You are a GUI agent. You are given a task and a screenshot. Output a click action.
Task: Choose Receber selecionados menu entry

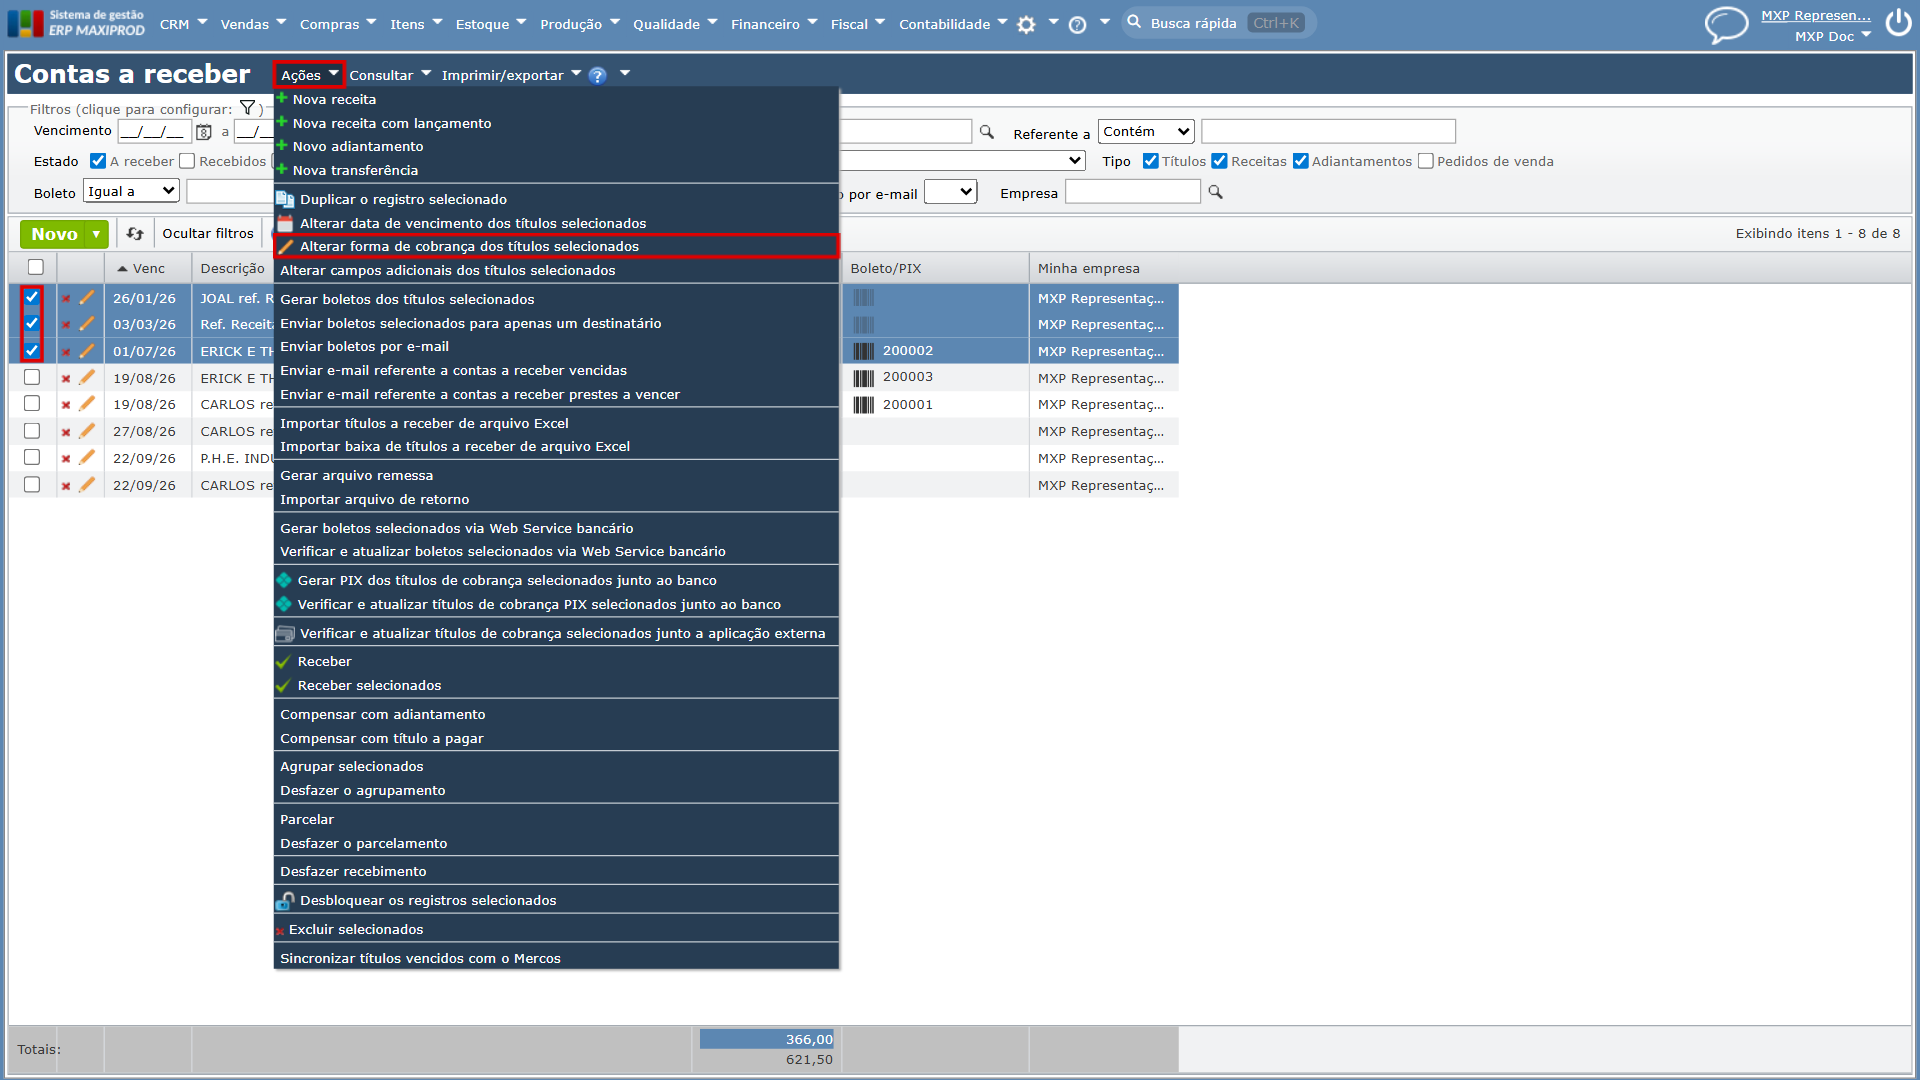[x=369, y=686]
